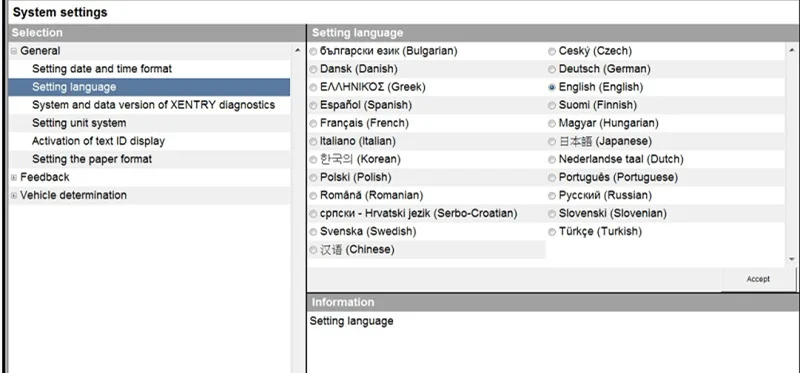The image size is (800, 373).
Task: Choose the Korean language radio button
Action: [x=313, y=160]
